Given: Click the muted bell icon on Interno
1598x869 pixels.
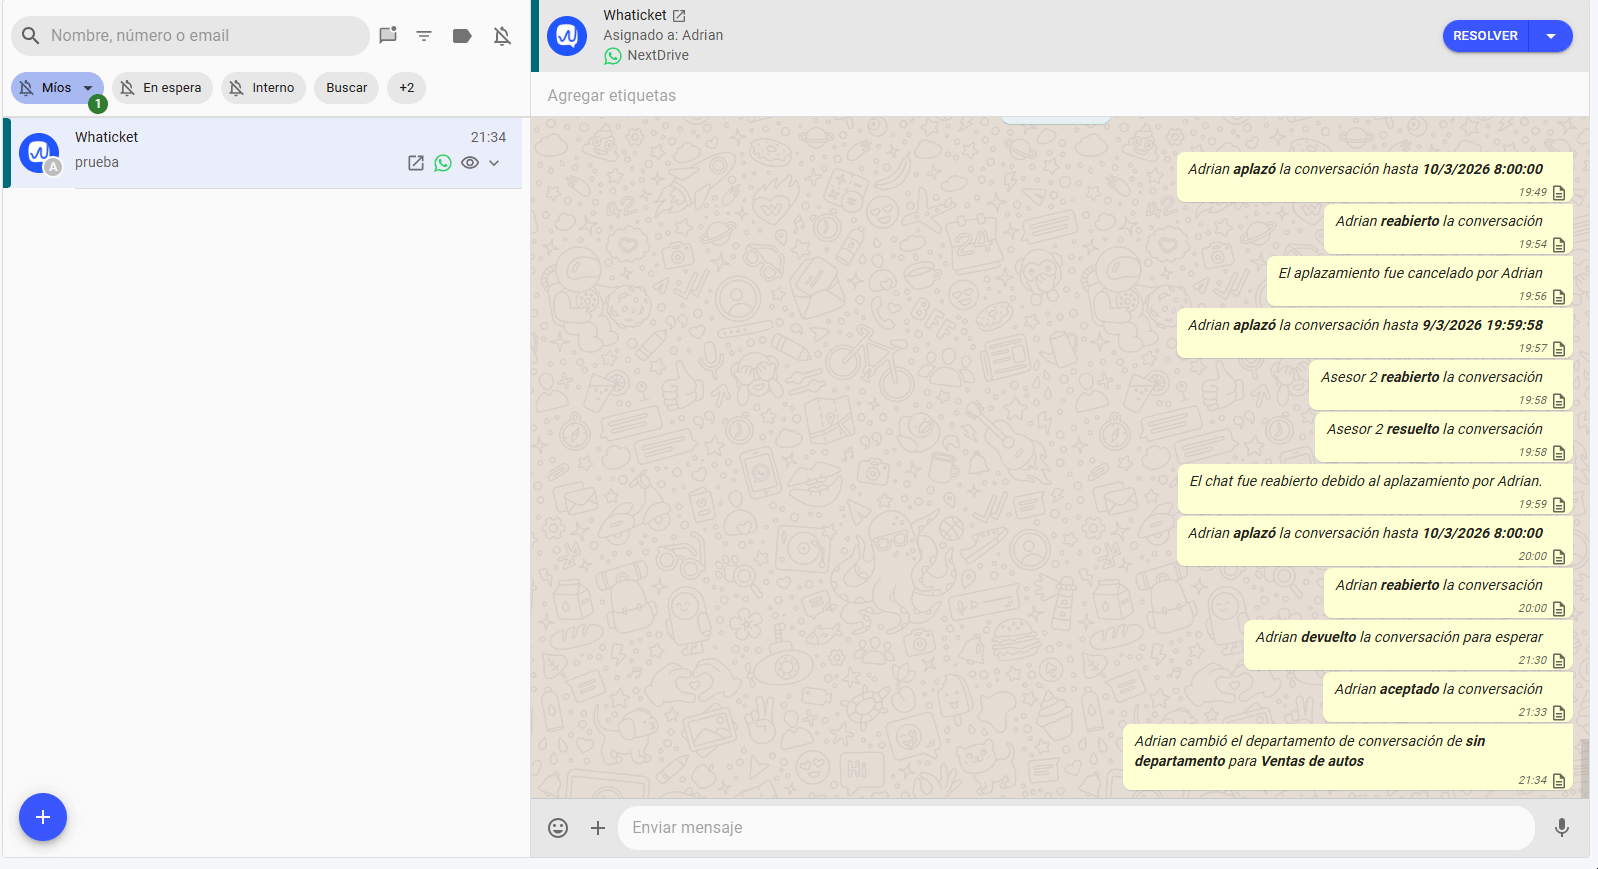Looking at the screenshot, I should point(236,88).
